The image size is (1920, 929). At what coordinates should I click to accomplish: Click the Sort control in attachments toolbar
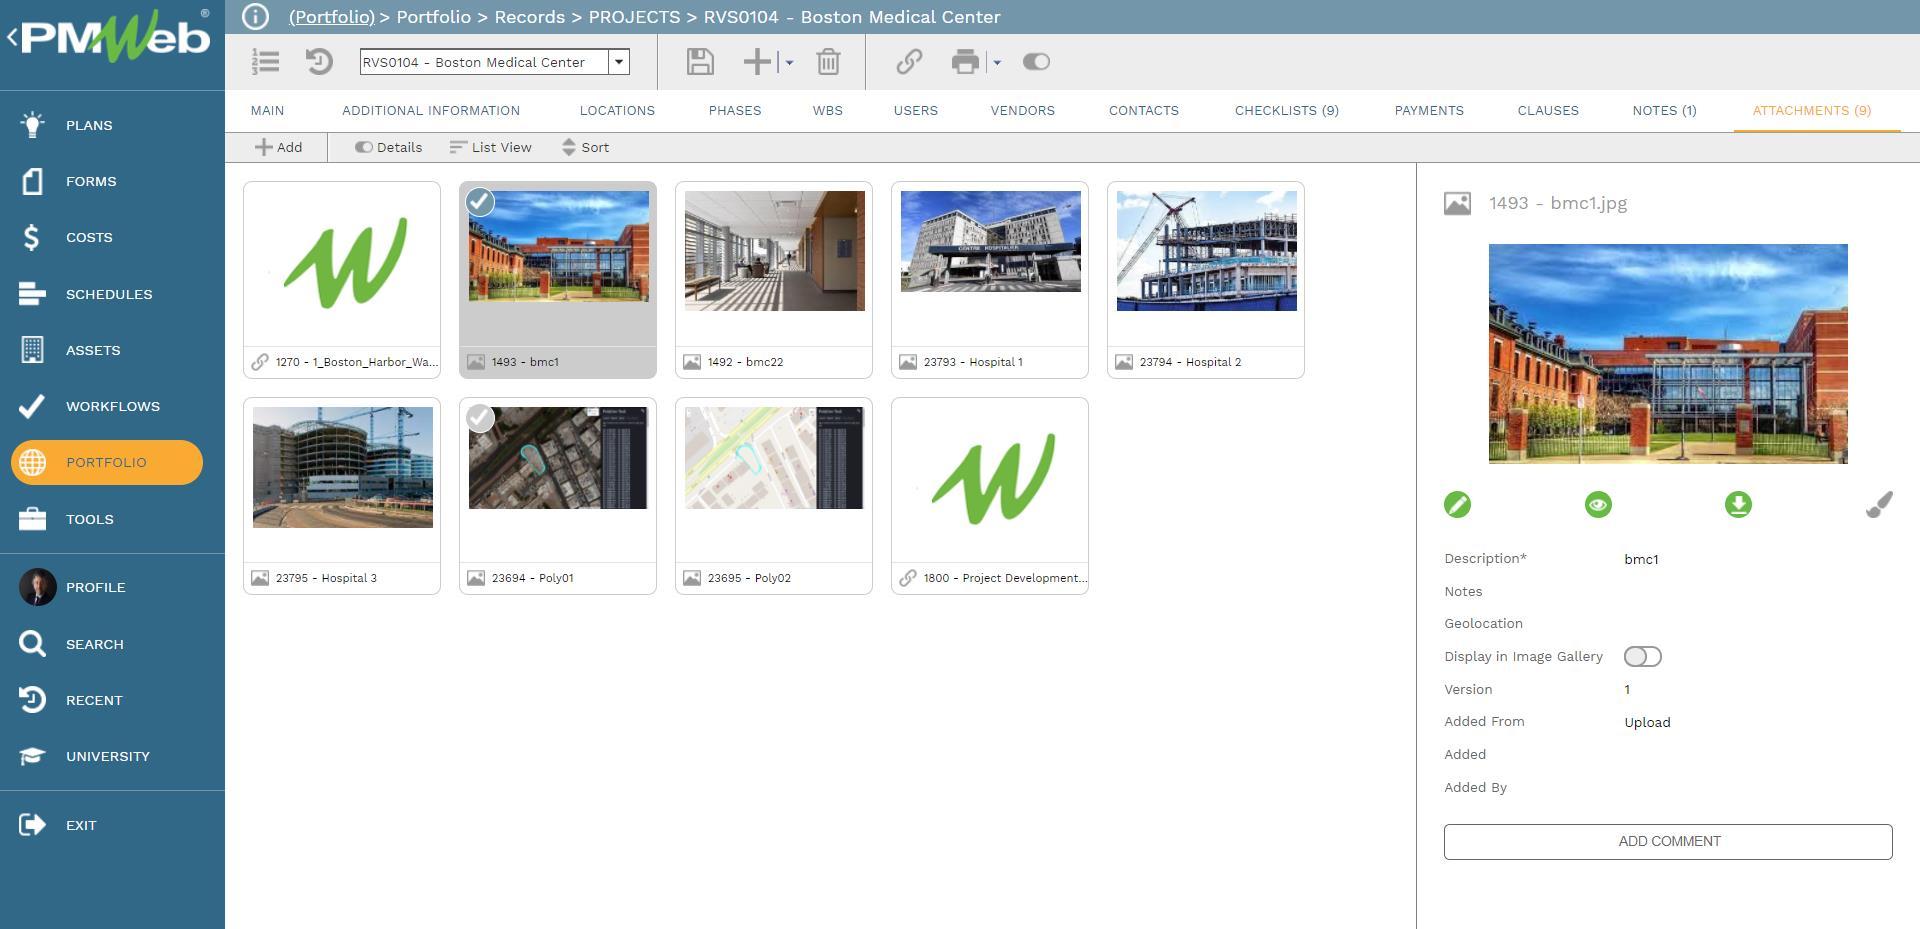tap(585, 147)
